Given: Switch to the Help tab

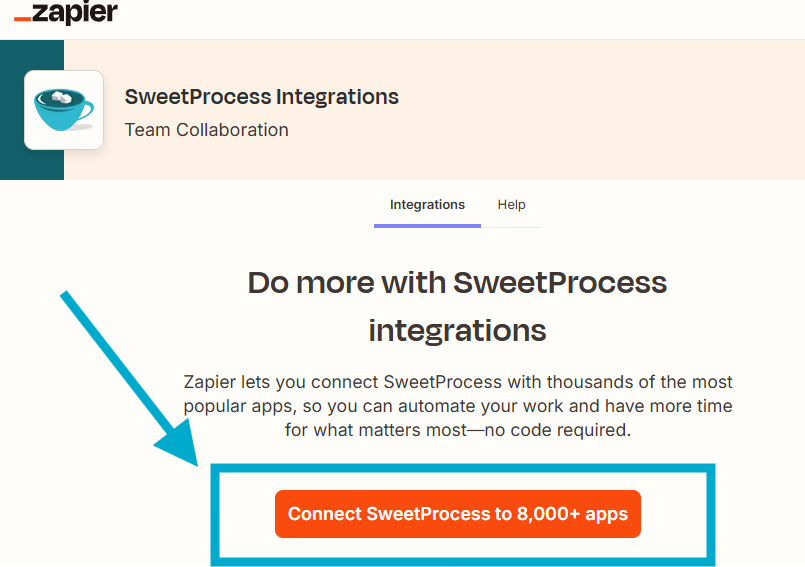Looking at the screenshot, I should 511,205.
